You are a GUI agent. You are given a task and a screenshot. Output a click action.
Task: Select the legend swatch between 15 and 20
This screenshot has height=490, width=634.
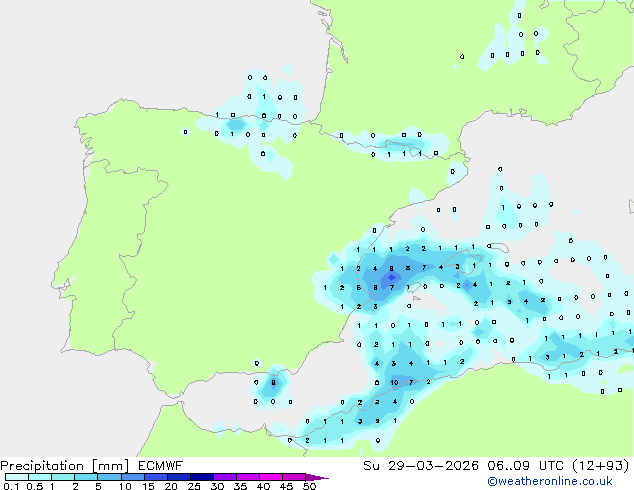[156, 477]
